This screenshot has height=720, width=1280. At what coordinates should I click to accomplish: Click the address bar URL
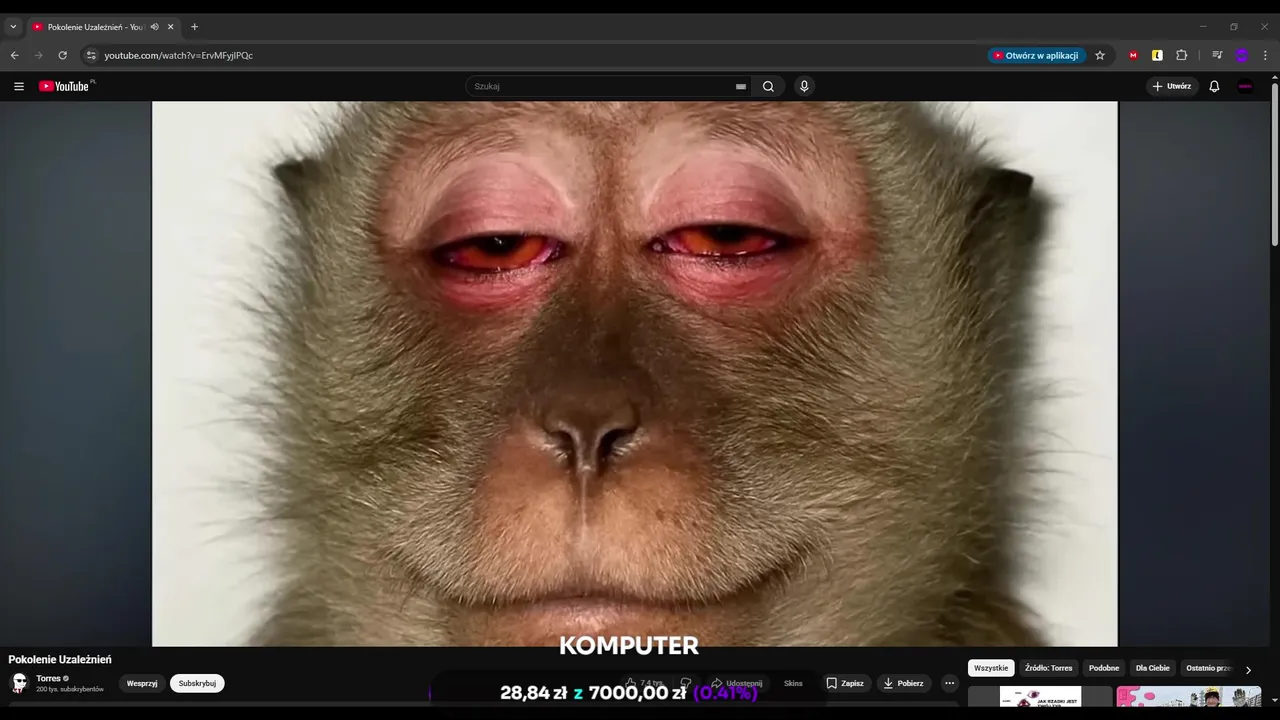pos(179,55)
